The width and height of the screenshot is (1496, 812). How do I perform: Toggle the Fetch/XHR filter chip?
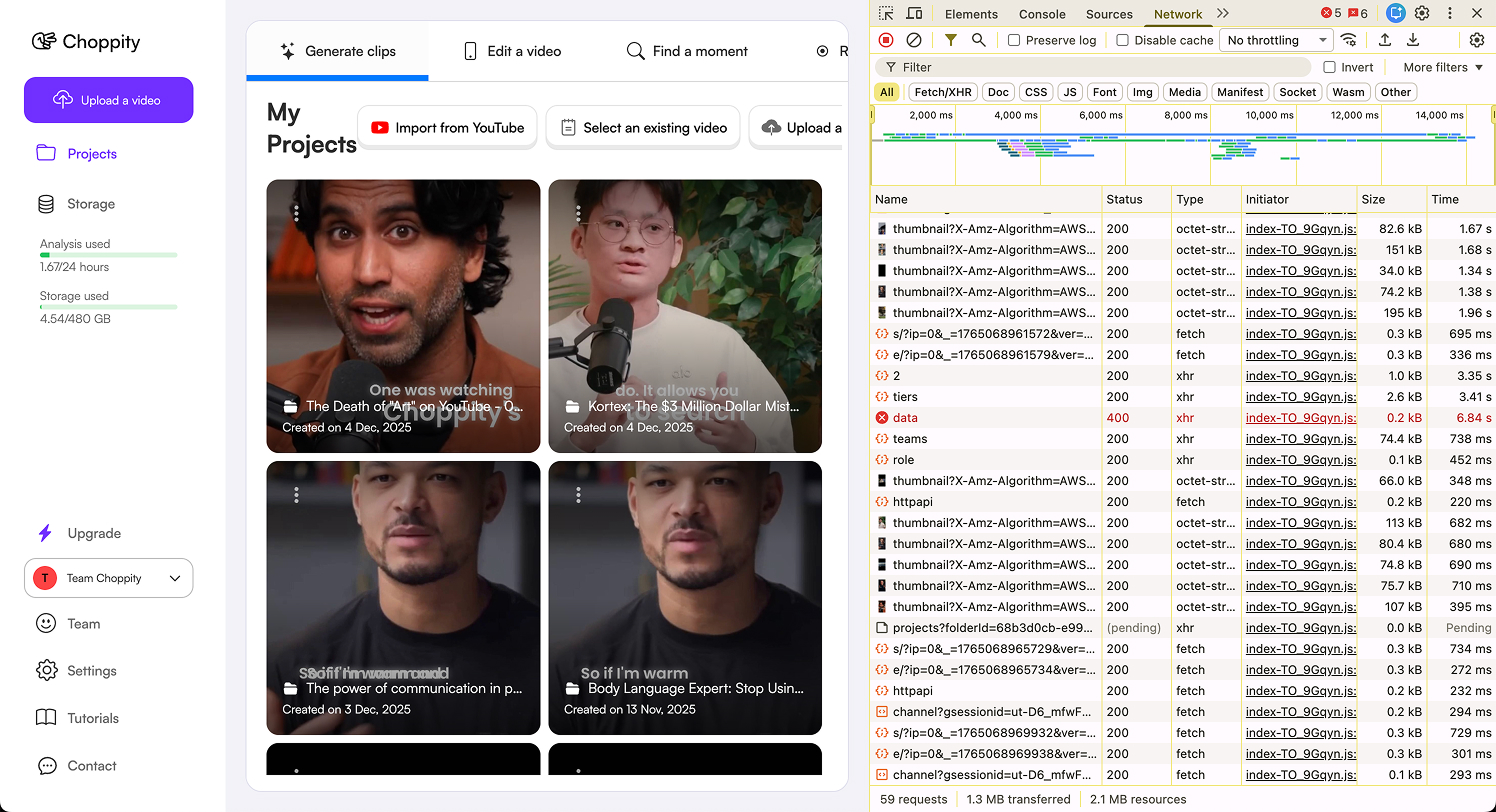pos(943,92)
